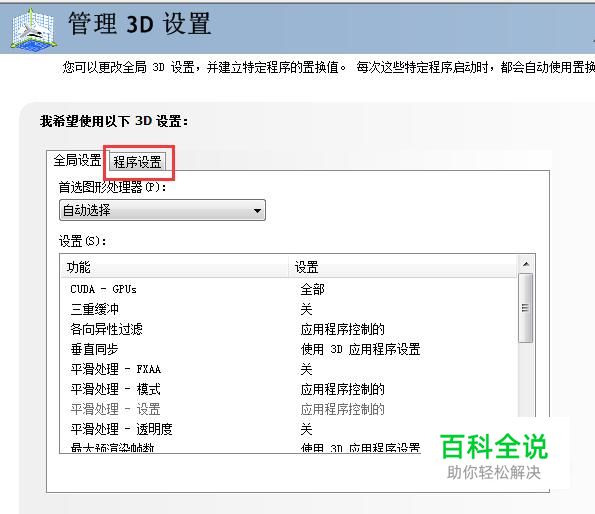Click the 设置 column header
This screenshot has width=595, height=514.
coord(403,267)
